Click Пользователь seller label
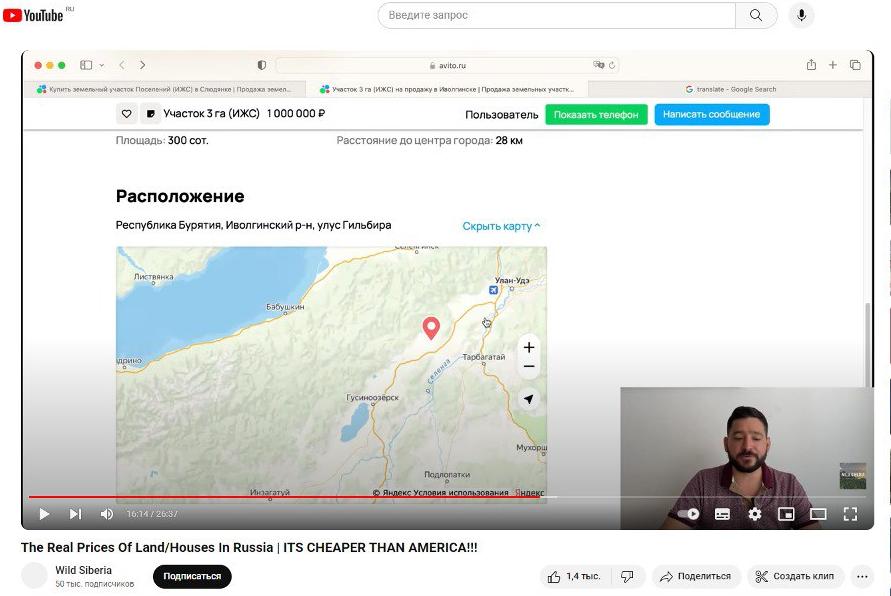Viewport: 891px width, 596px height. click(502, 115)
